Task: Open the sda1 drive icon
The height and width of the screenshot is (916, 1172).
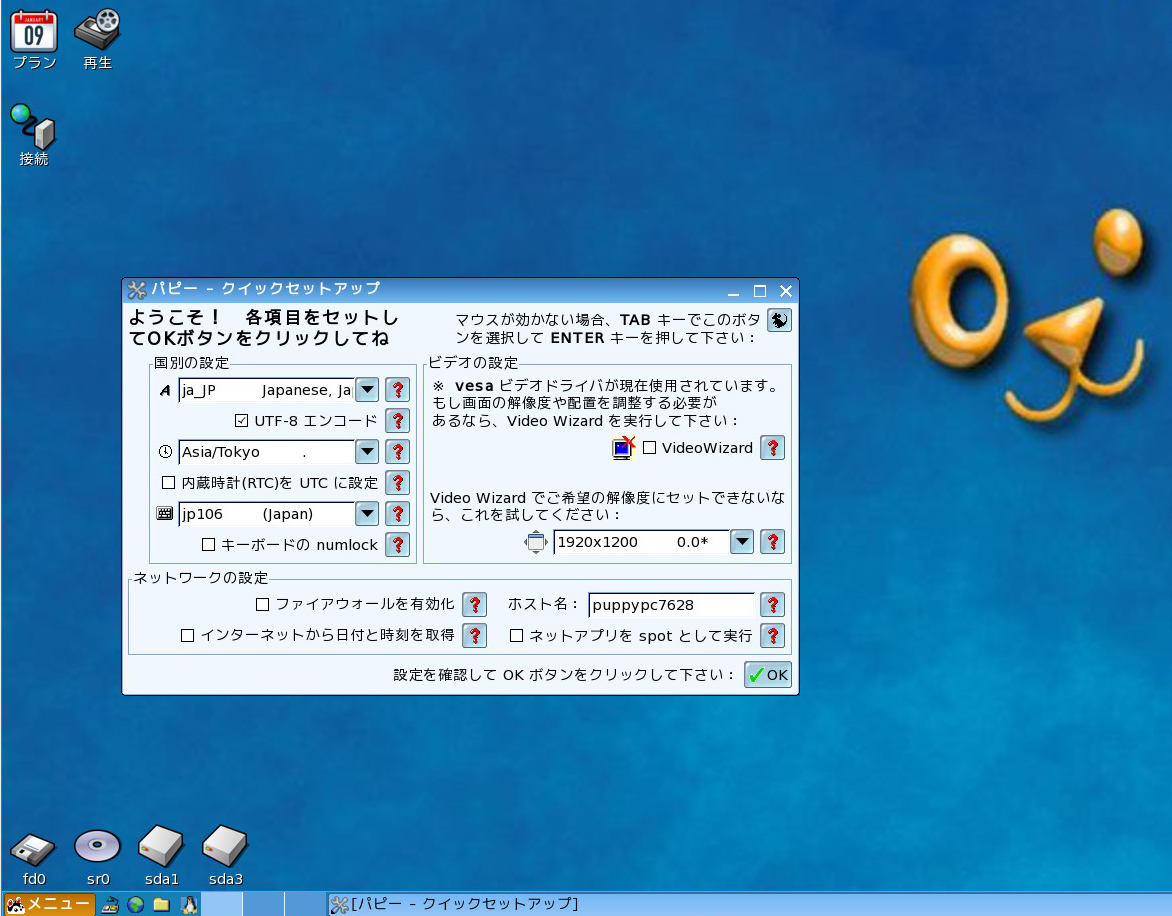Action: [161, 849]
